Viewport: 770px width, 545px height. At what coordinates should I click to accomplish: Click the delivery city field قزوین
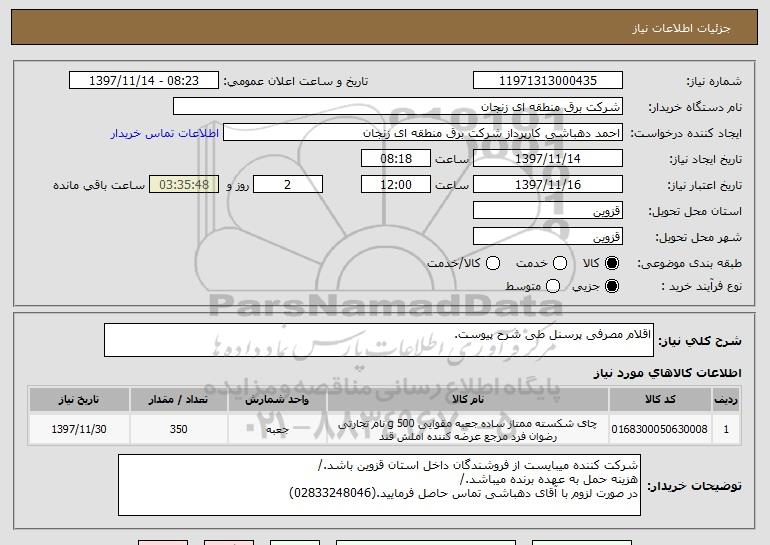(548, 236)
